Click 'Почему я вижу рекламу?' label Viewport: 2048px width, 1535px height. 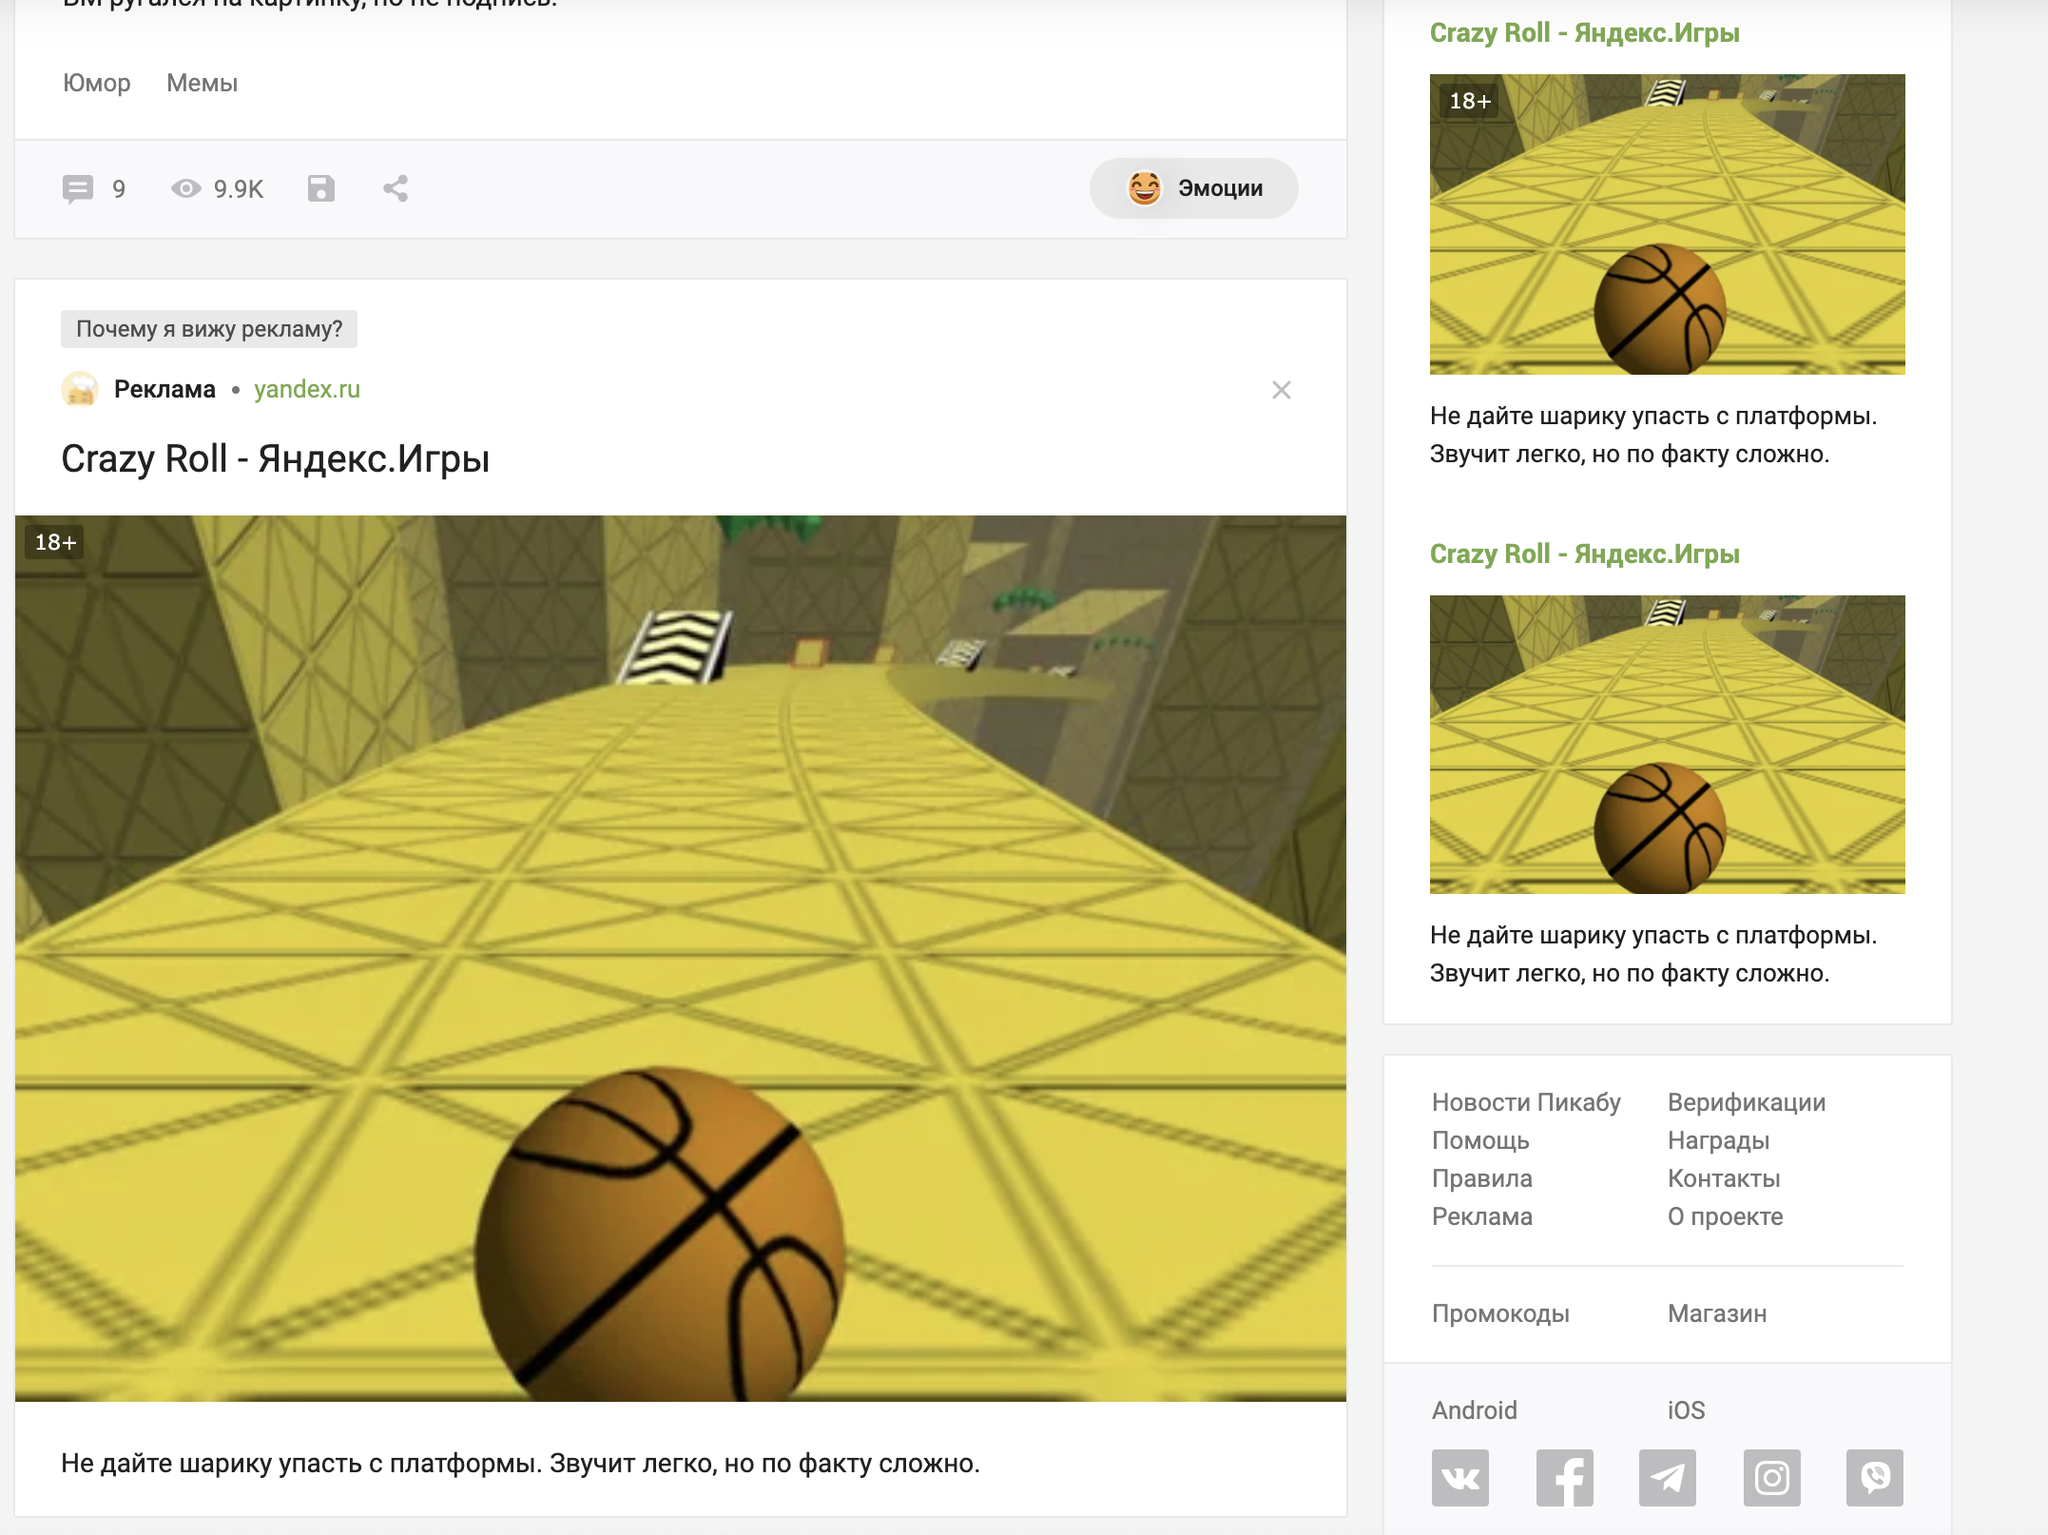click(x=209, y=329)
